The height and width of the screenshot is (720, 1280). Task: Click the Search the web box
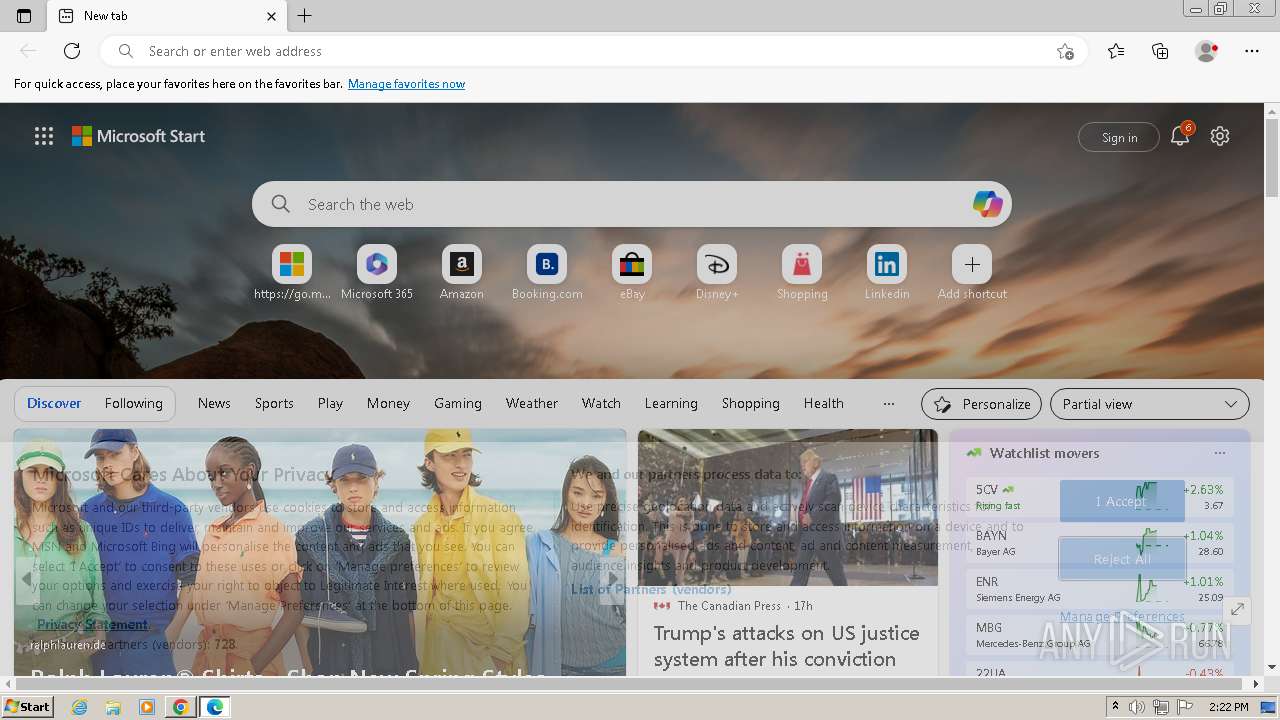tap(632, 204)
